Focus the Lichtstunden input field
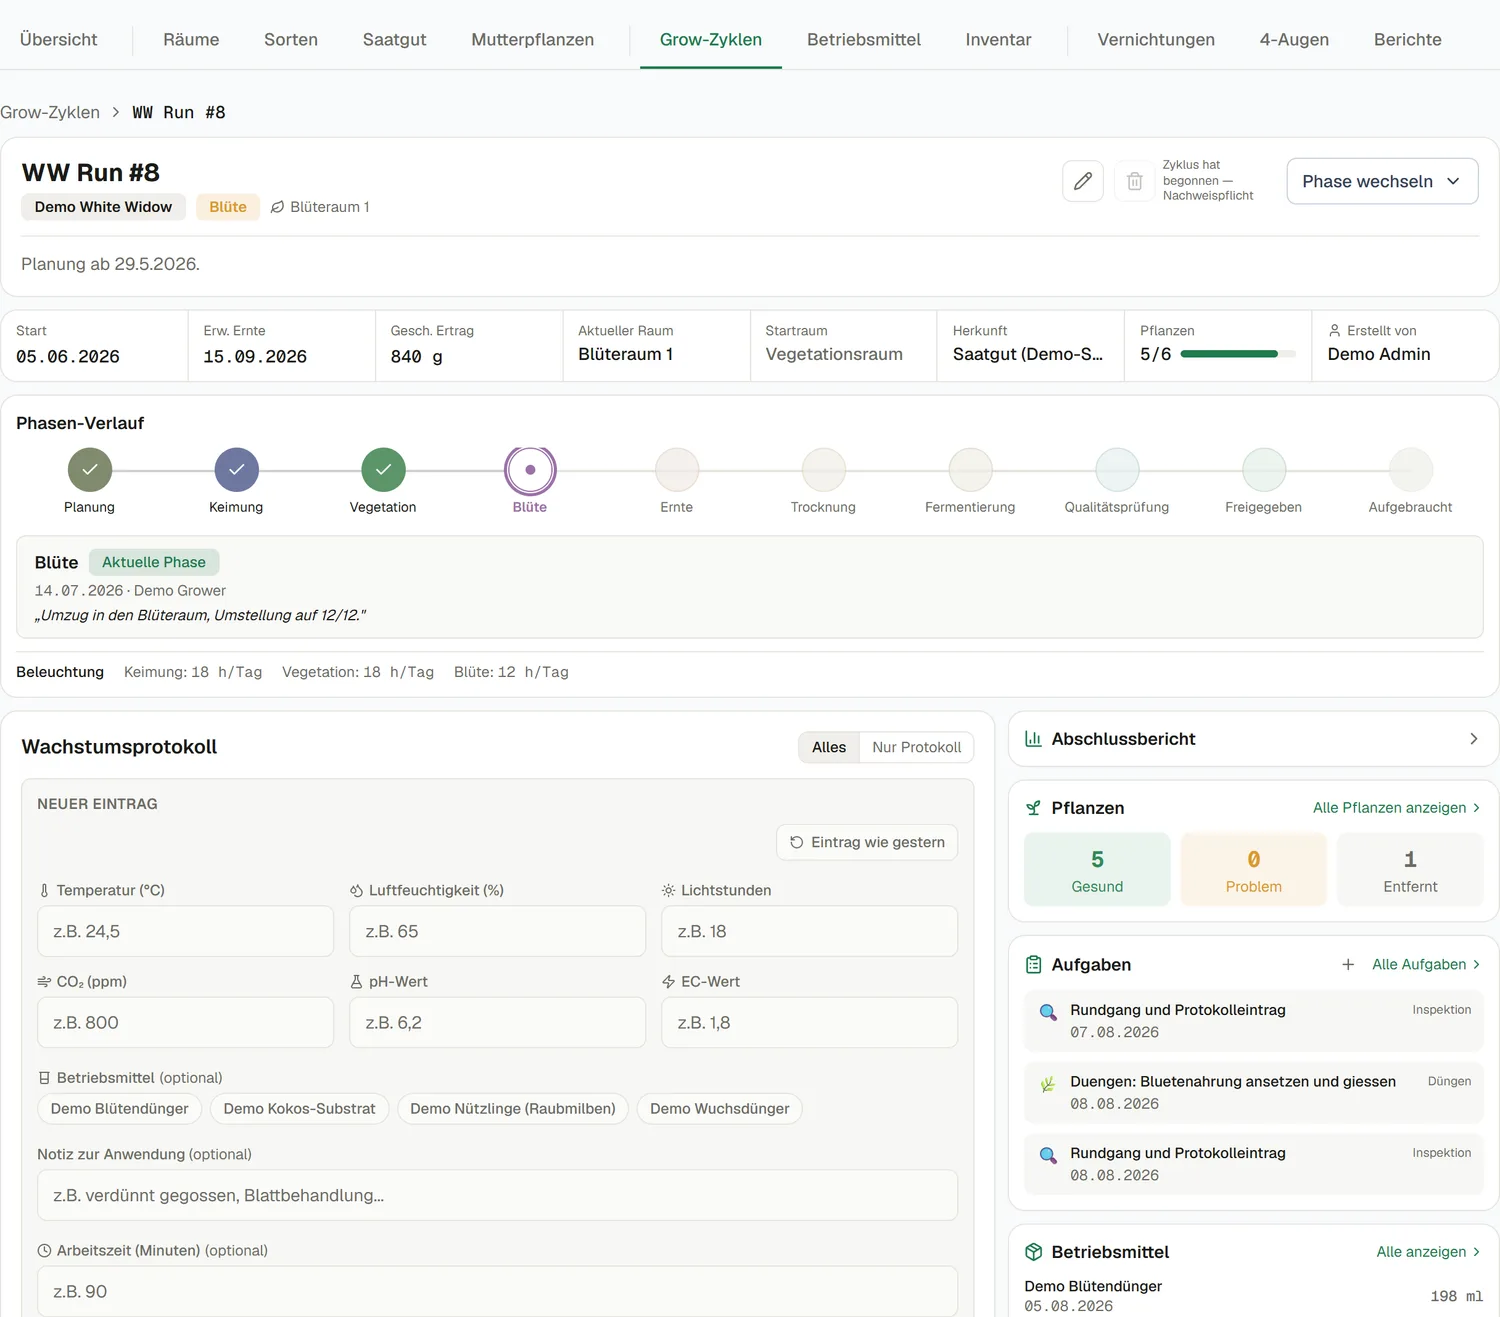Image resolution: width=1500 pixels, height=1317 pixels. pyautogui.click(x=809, y=931)
